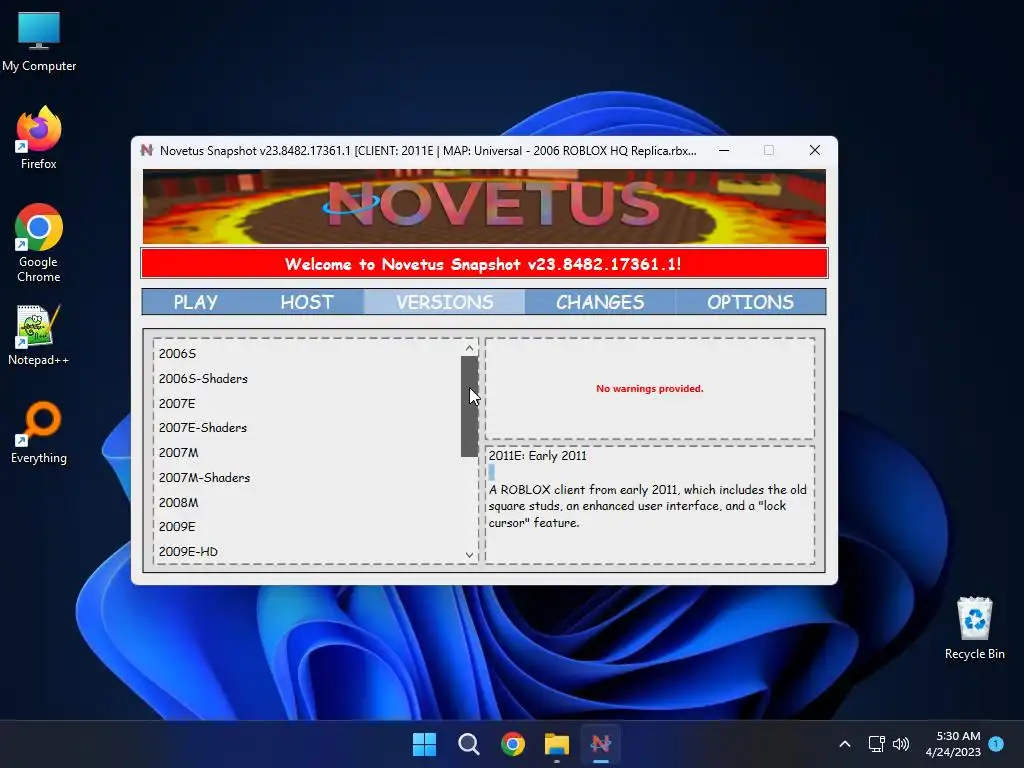Click the Novetus title bar logo icon

click(x=147, y=150)
